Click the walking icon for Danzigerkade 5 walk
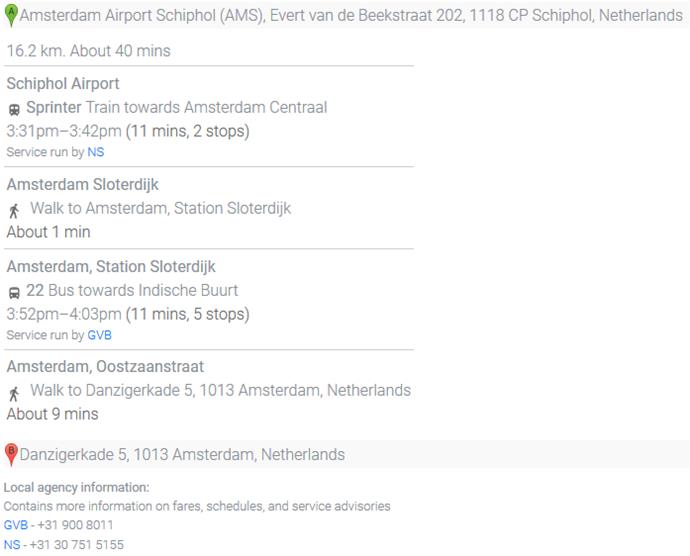This screenshot has height=556, width=690. point(14,393)
